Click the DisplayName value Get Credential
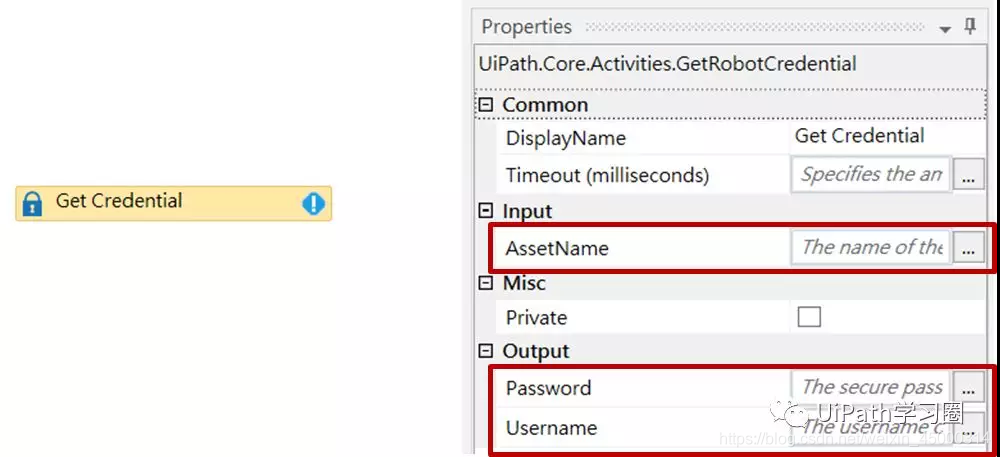1000x457 pixels. click(x=859, y=136)
